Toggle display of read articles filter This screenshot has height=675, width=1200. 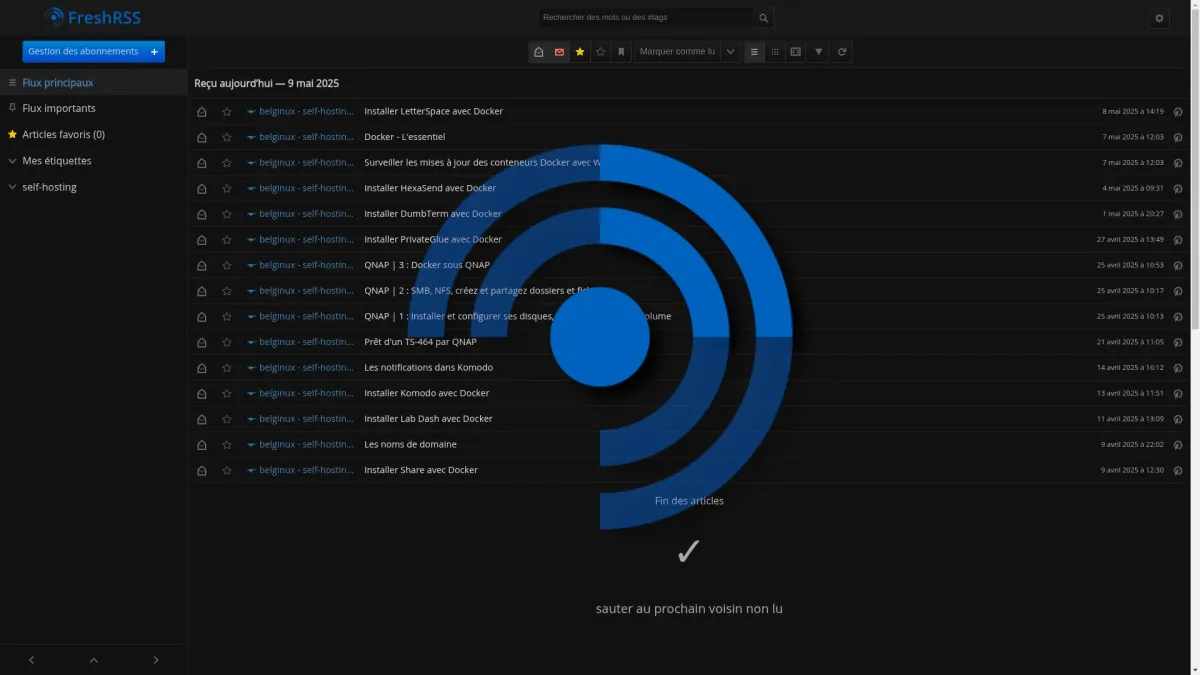pyautogui.click(x=539, y=52)
